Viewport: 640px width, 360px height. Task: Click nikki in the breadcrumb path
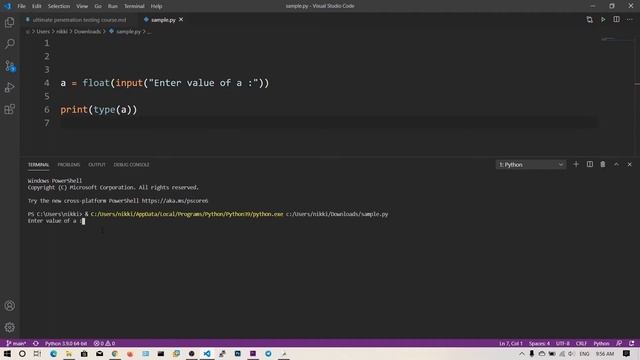pos(62,31)
